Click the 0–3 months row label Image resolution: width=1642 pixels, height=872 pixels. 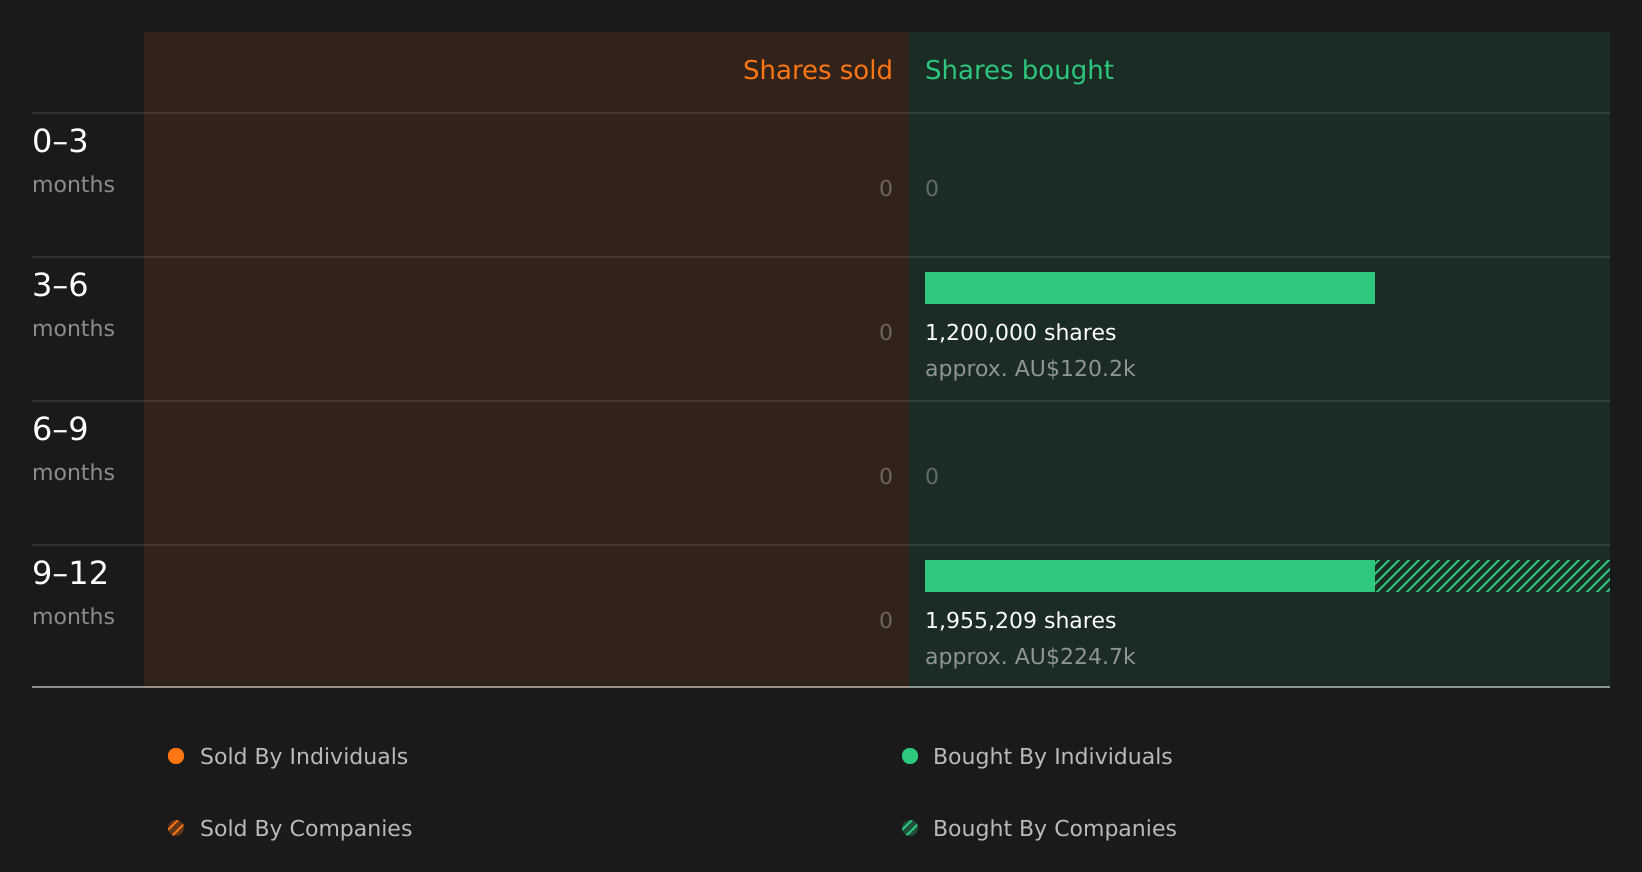73,161
